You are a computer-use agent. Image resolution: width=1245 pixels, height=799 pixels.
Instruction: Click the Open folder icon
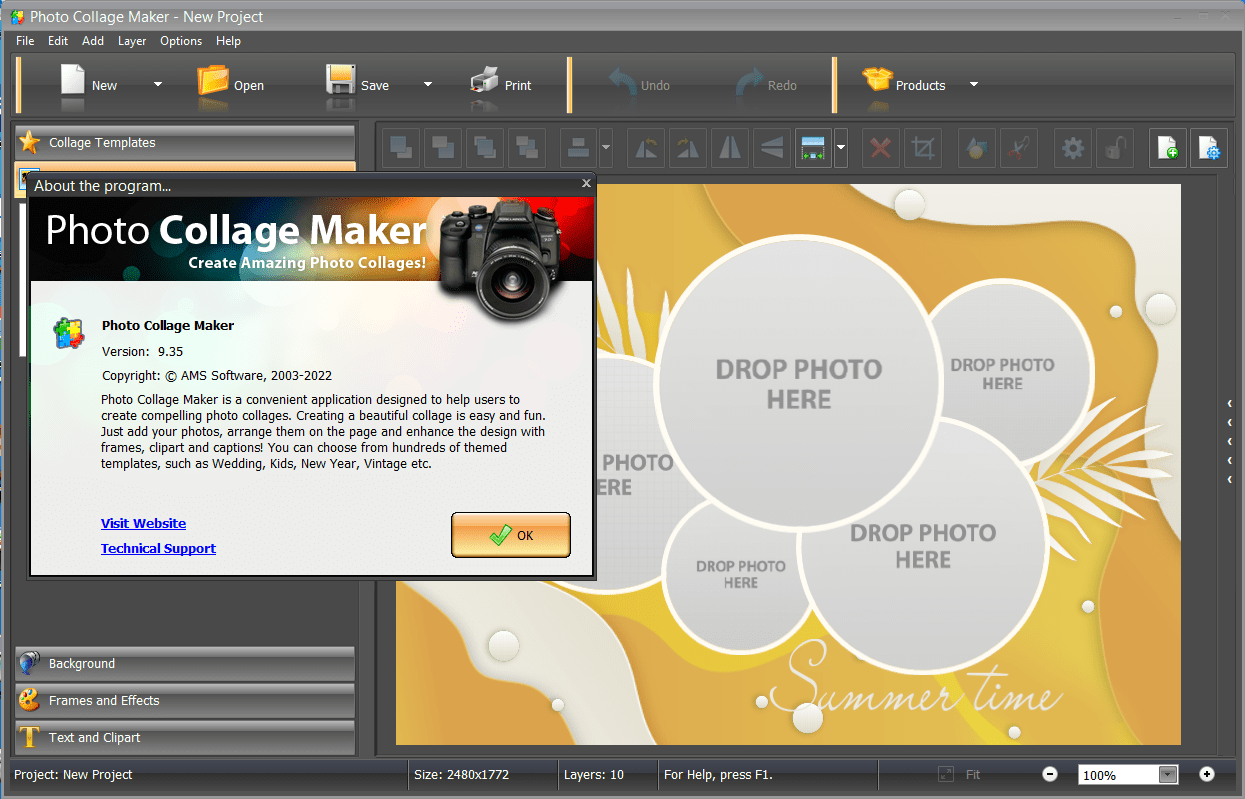click(213, 81)
